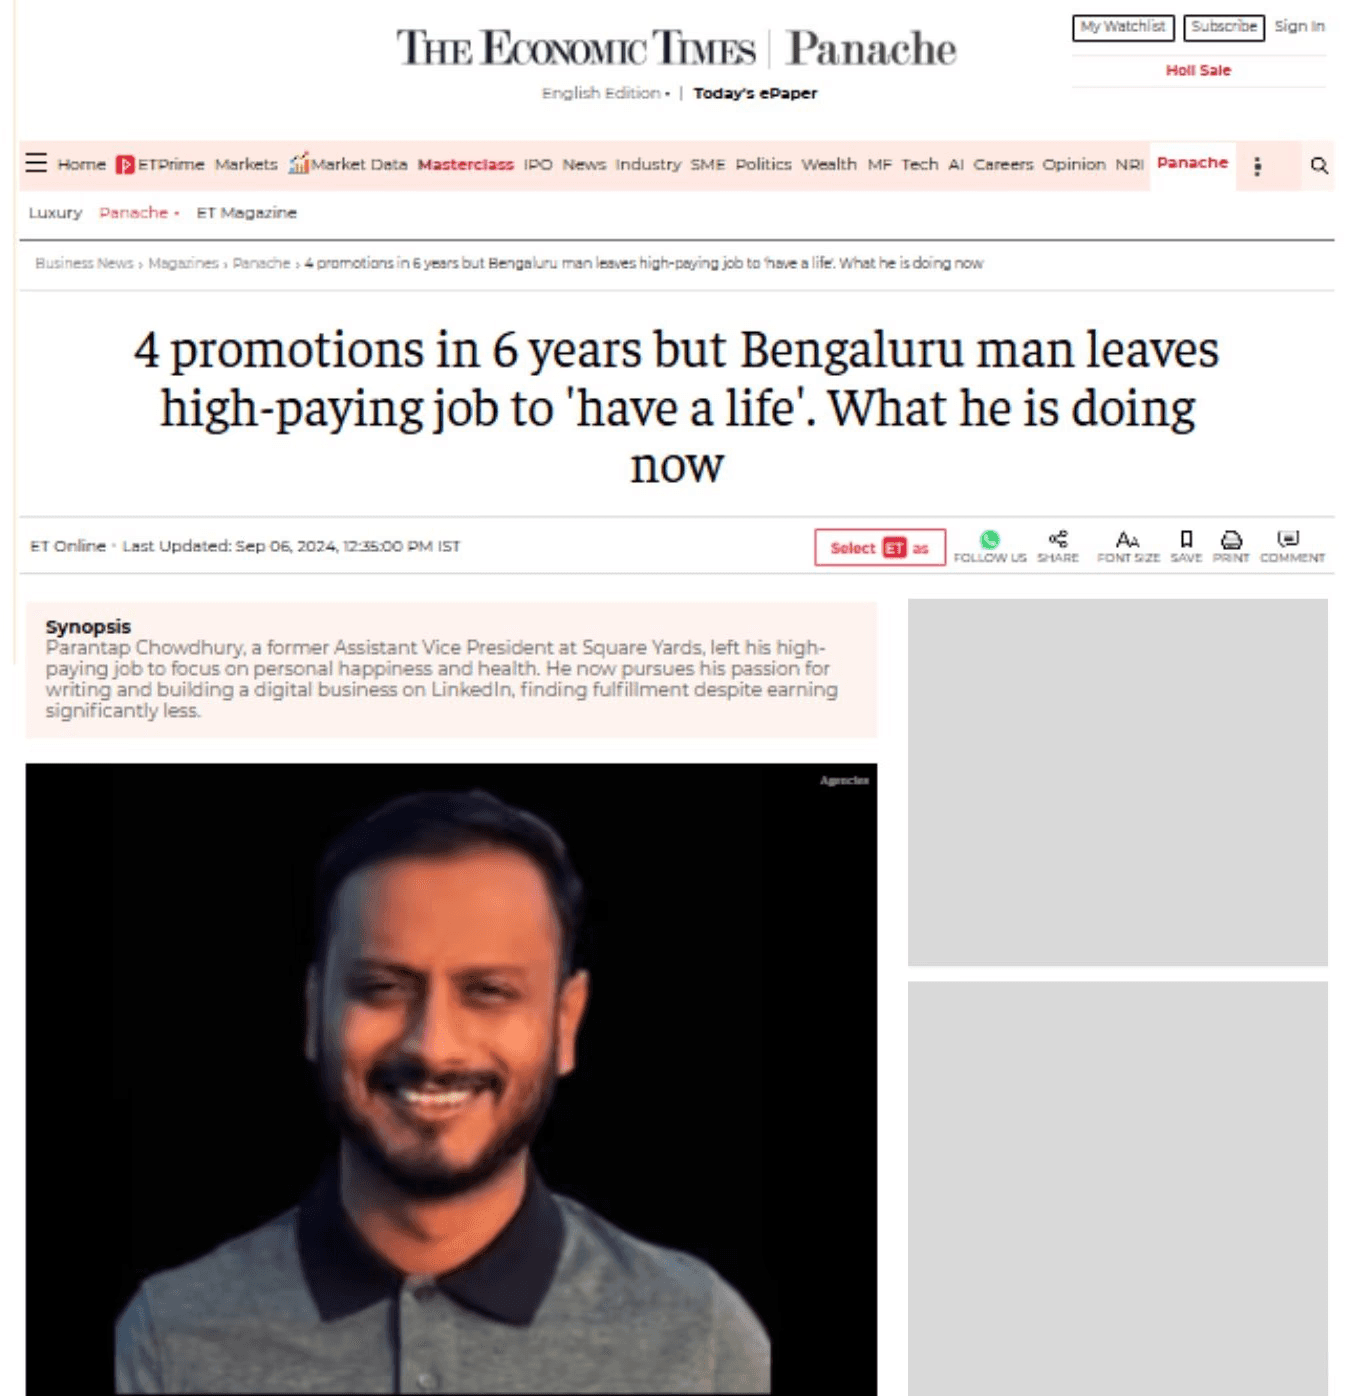Go to the Wealth section
The image size is (1347, 1396).
pos(829,164)
